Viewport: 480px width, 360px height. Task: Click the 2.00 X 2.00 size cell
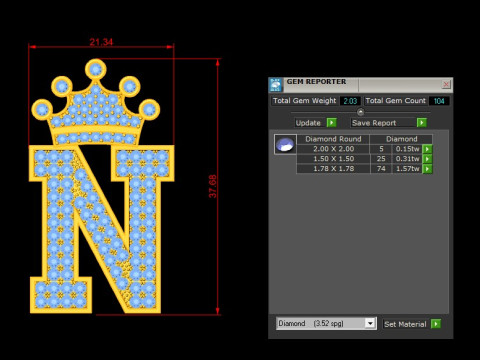[x=333, y=149]
